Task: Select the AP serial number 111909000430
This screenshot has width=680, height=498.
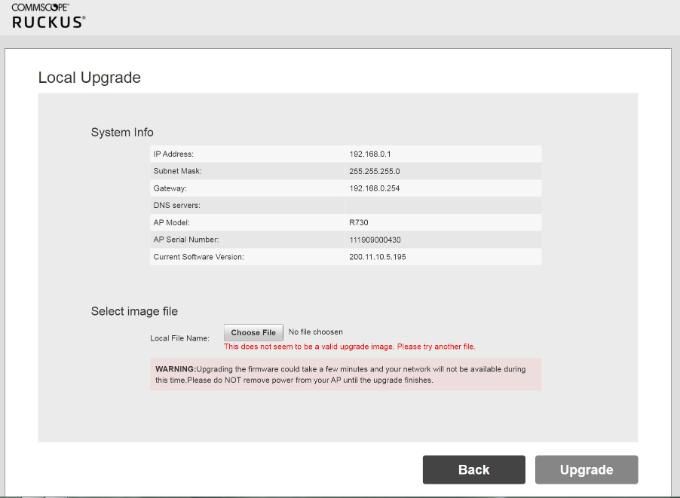Action: pyautogui.click(x=377, y=240)
